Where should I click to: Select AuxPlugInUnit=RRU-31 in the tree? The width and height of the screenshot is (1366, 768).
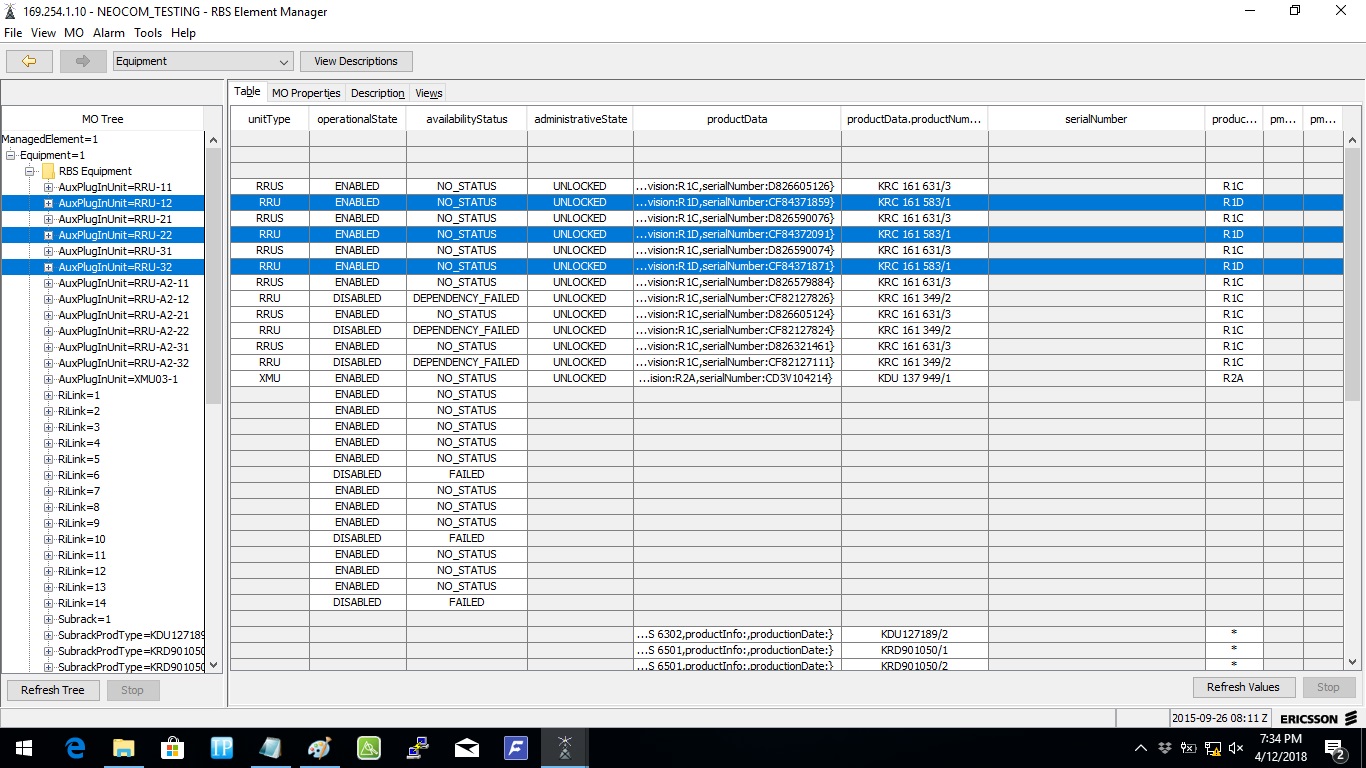[x=115, y=251]
